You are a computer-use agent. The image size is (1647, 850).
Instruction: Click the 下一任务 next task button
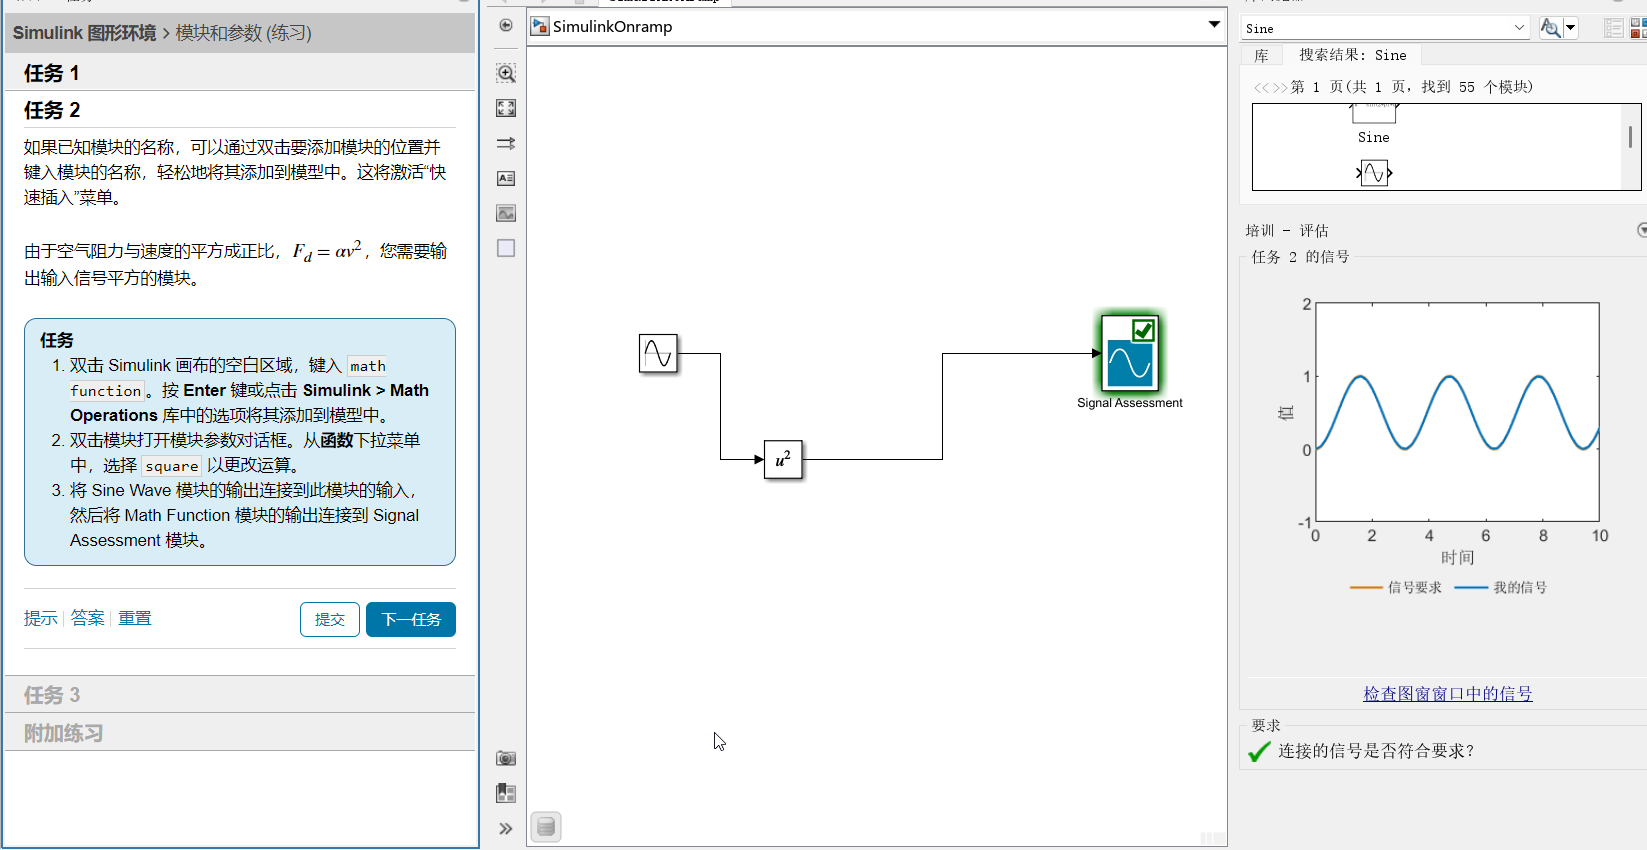(x=411, y=620)
